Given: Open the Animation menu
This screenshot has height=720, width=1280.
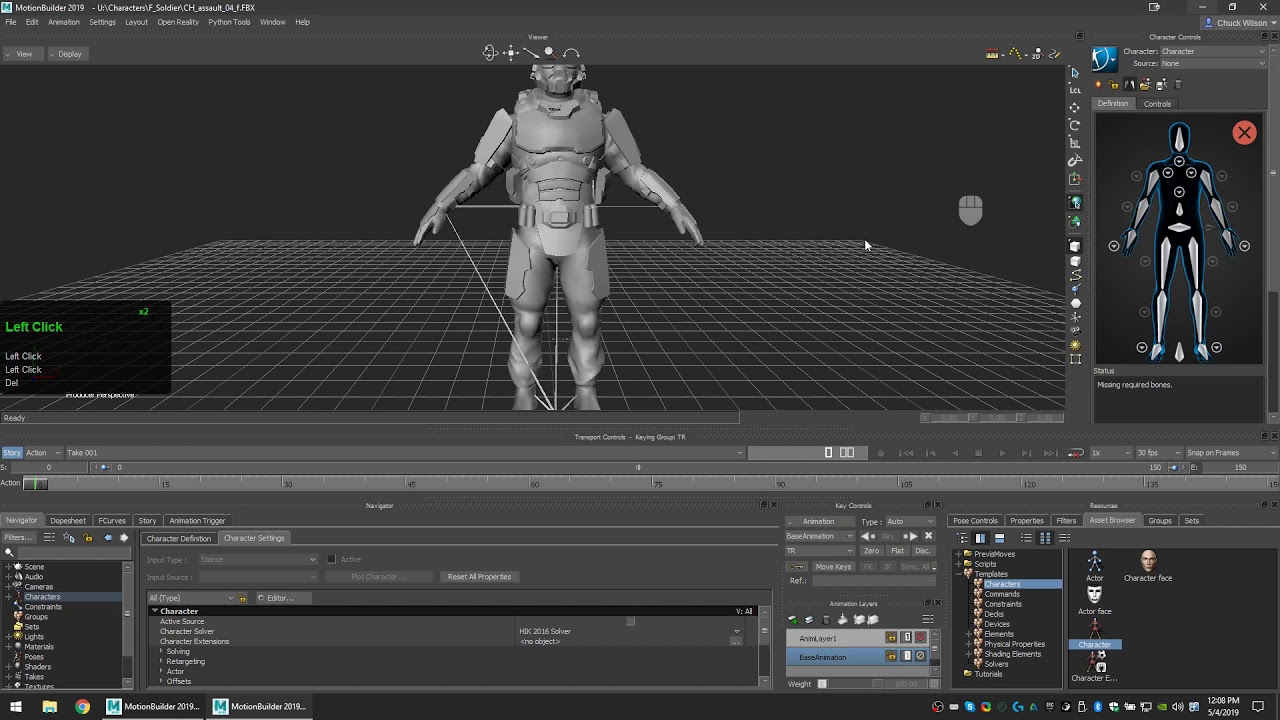Looking at the screenshot, I should (64, 22).
